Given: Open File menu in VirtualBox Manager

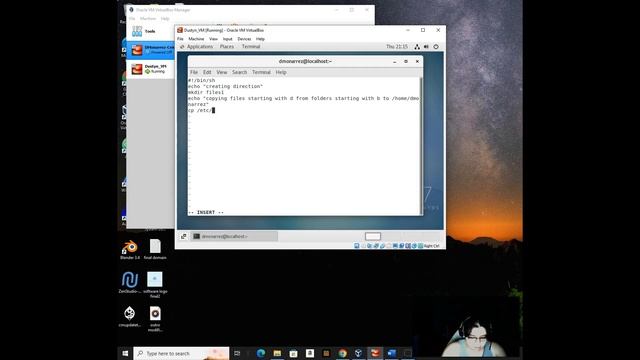Looking at the screenshot, I should pos(132,19).
